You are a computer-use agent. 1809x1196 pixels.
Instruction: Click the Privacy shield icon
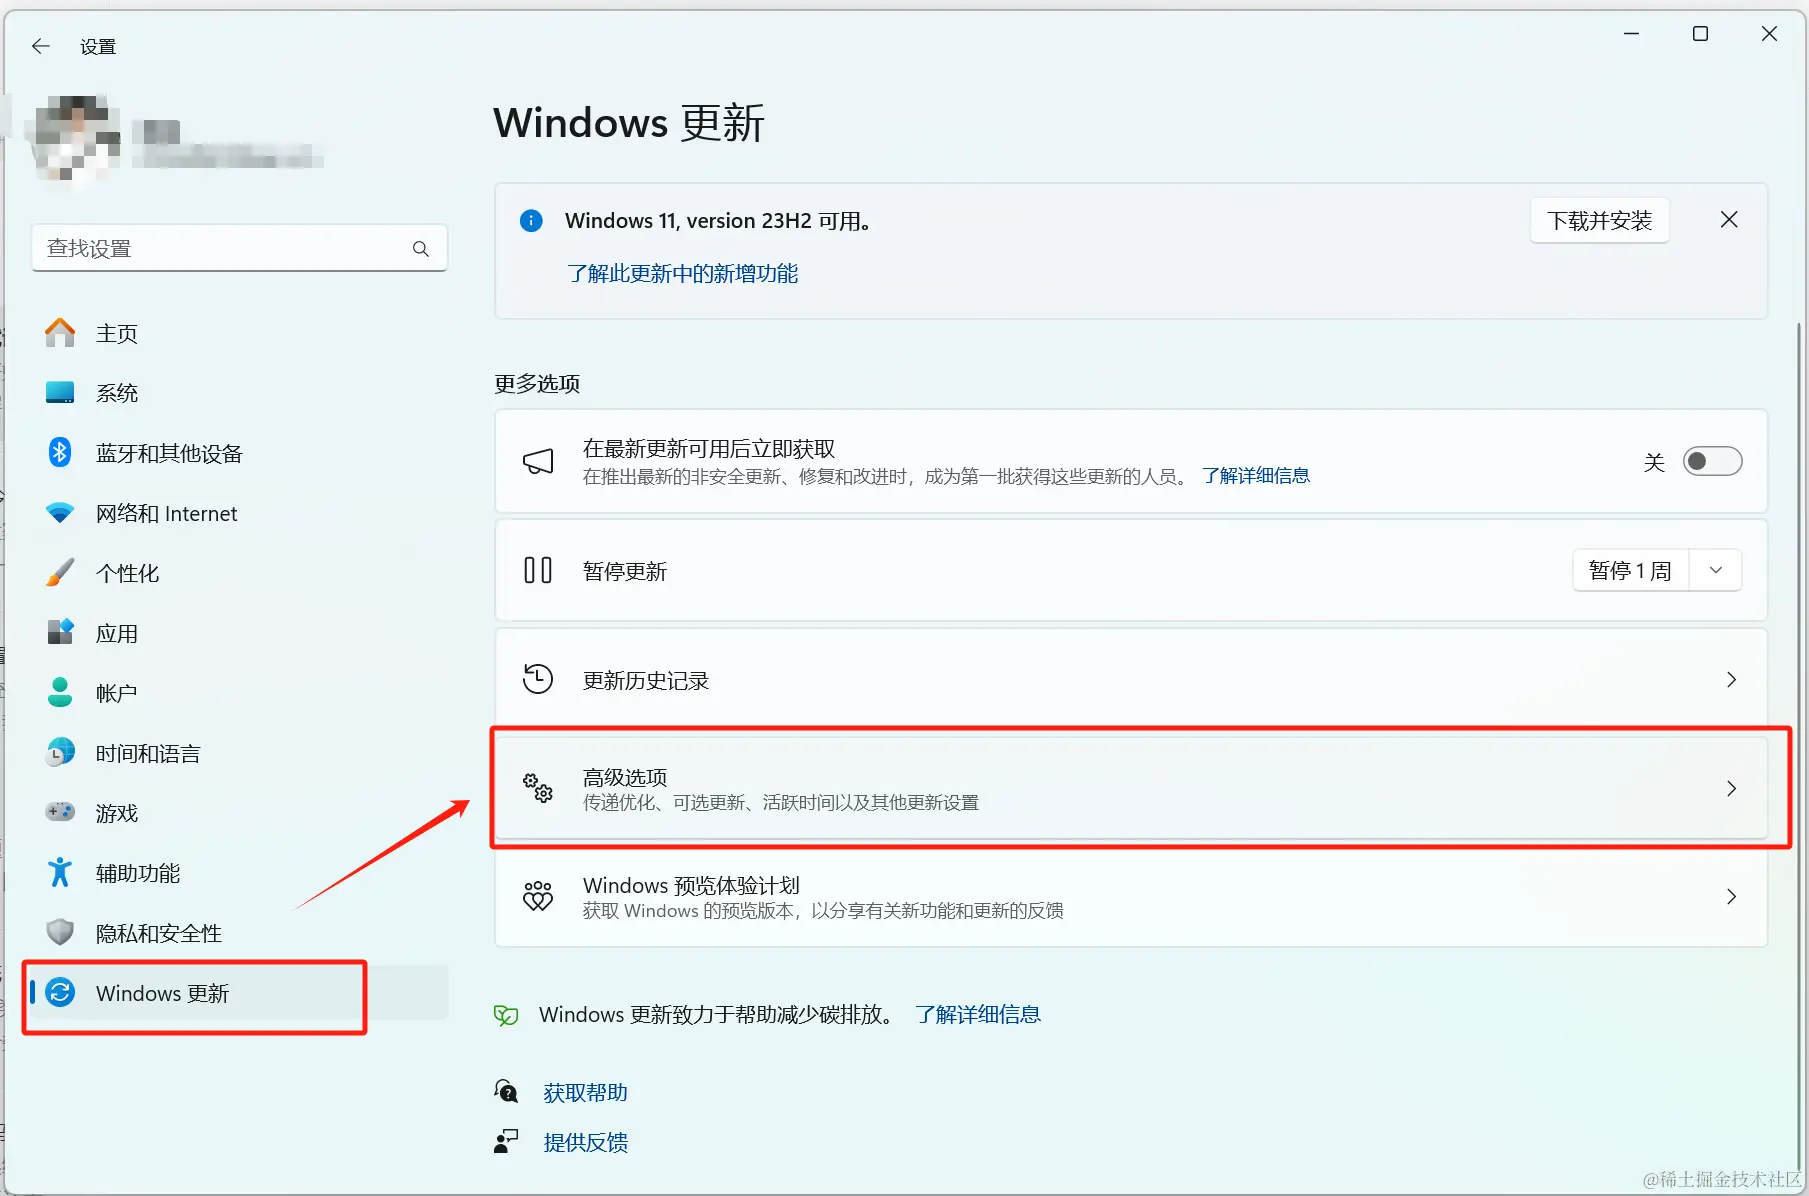click(x=60, y=932)
